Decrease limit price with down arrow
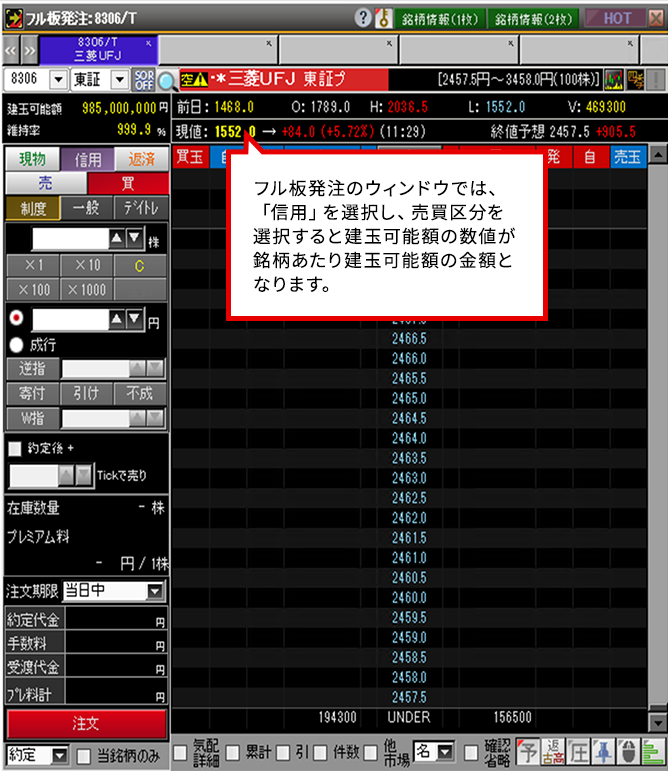The height and width of the screenshot is (771, 668). 134,320
